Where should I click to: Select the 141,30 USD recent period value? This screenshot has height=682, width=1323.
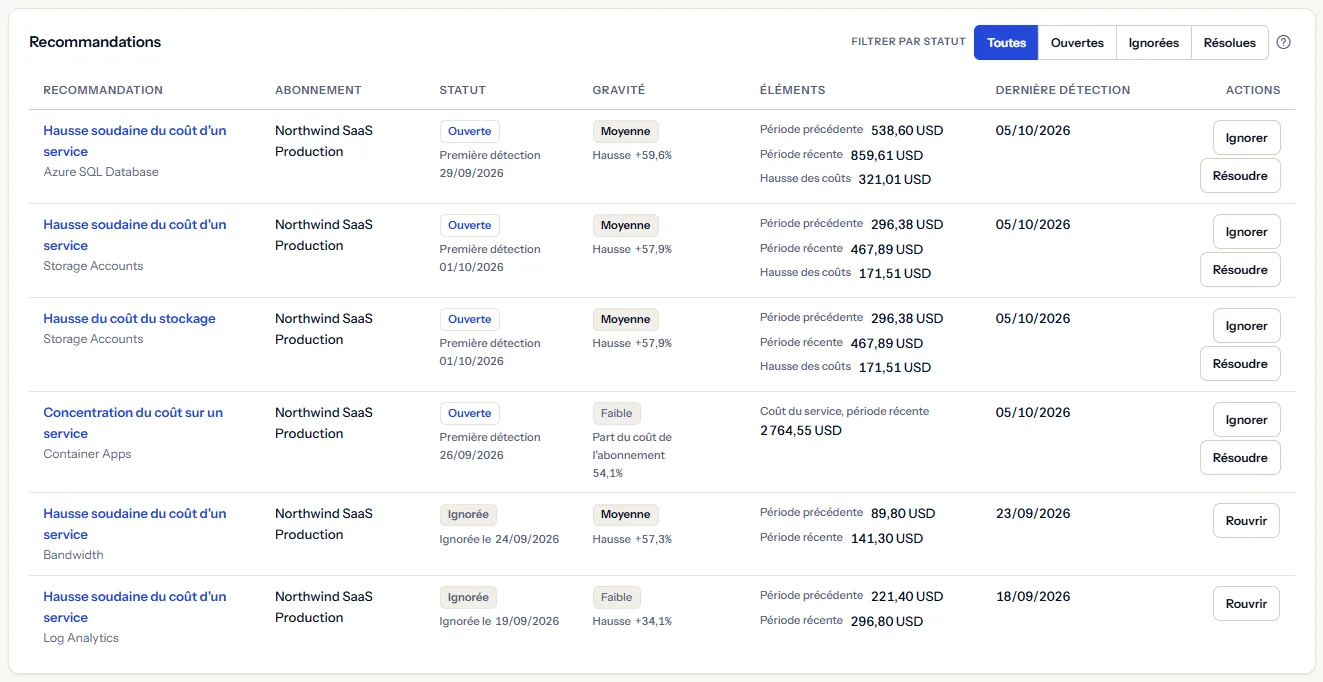(x=887, y=539)
